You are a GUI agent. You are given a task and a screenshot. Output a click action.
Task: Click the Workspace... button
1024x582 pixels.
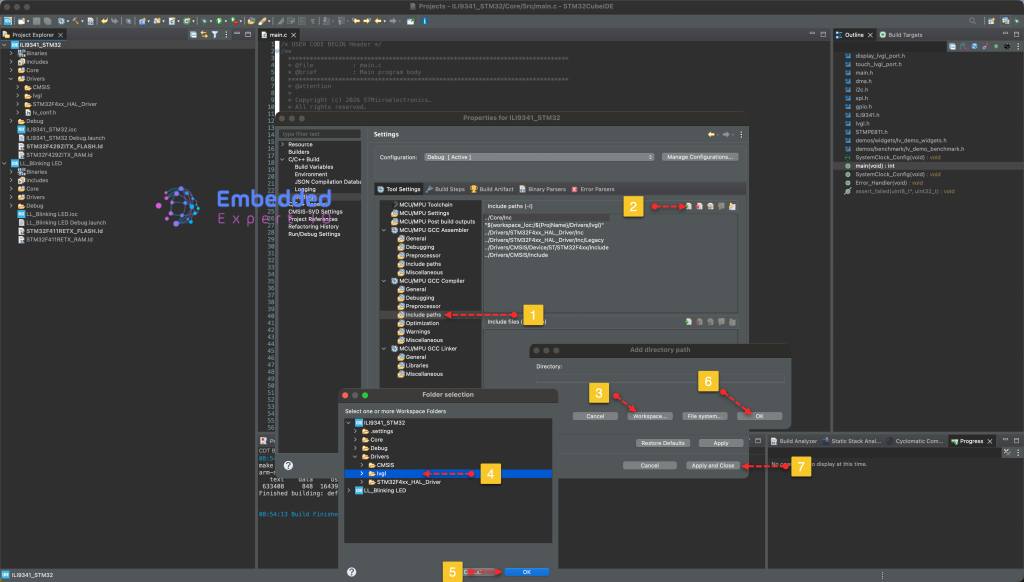(x=650, y=415)
